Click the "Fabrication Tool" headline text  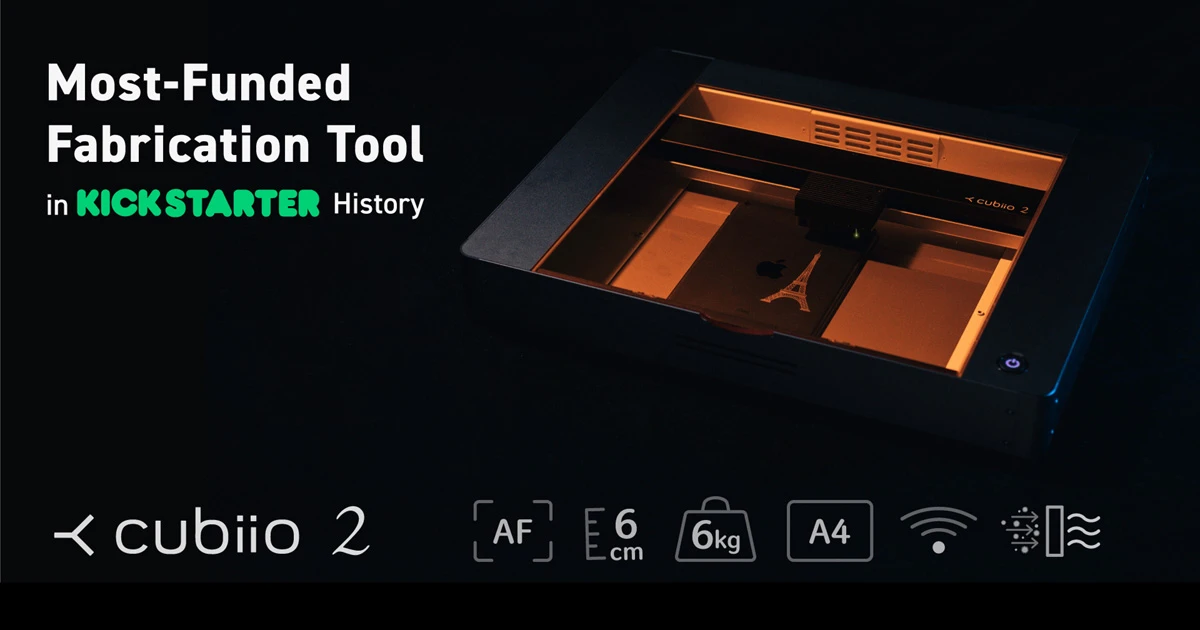(235, 145)
